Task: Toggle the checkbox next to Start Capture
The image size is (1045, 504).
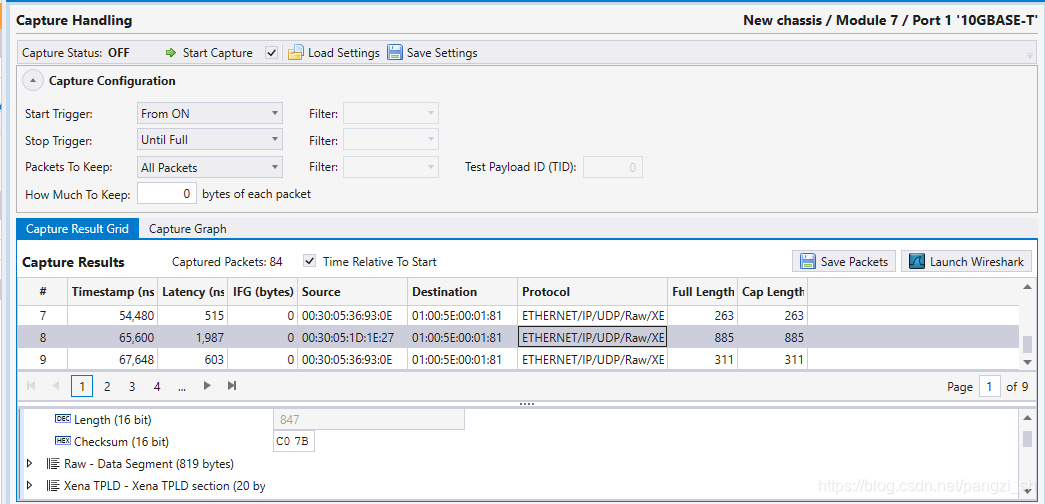Action: pyautogui.click(x=271, y=53)
